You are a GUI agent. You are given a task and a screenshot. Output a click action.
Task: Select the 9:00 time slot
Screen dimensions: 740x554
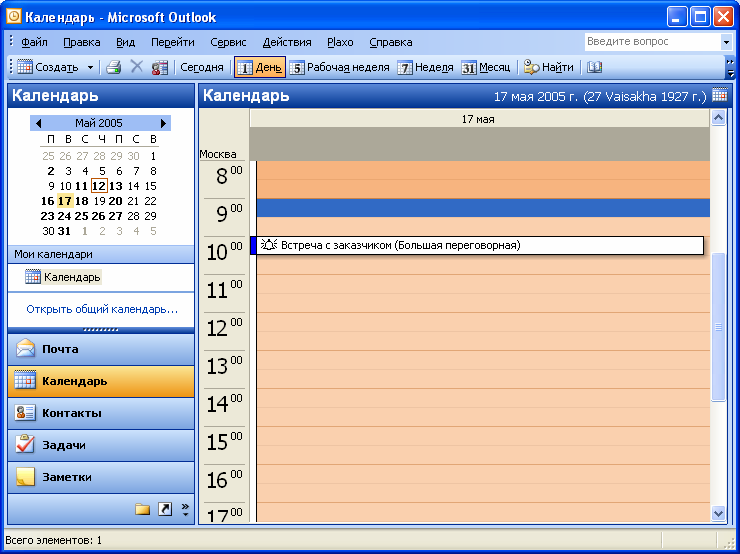pyautogui.click(x=483, y=208)
